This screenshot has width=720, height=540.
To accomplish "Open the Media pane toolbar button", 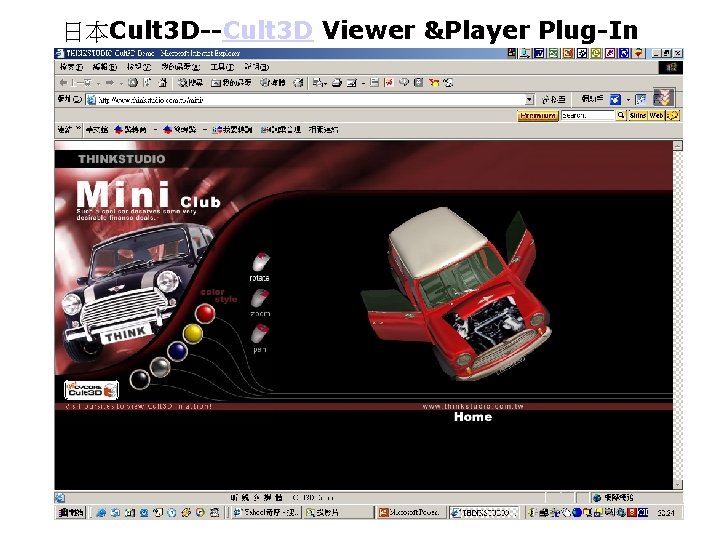I will click(x=272, y=83).
